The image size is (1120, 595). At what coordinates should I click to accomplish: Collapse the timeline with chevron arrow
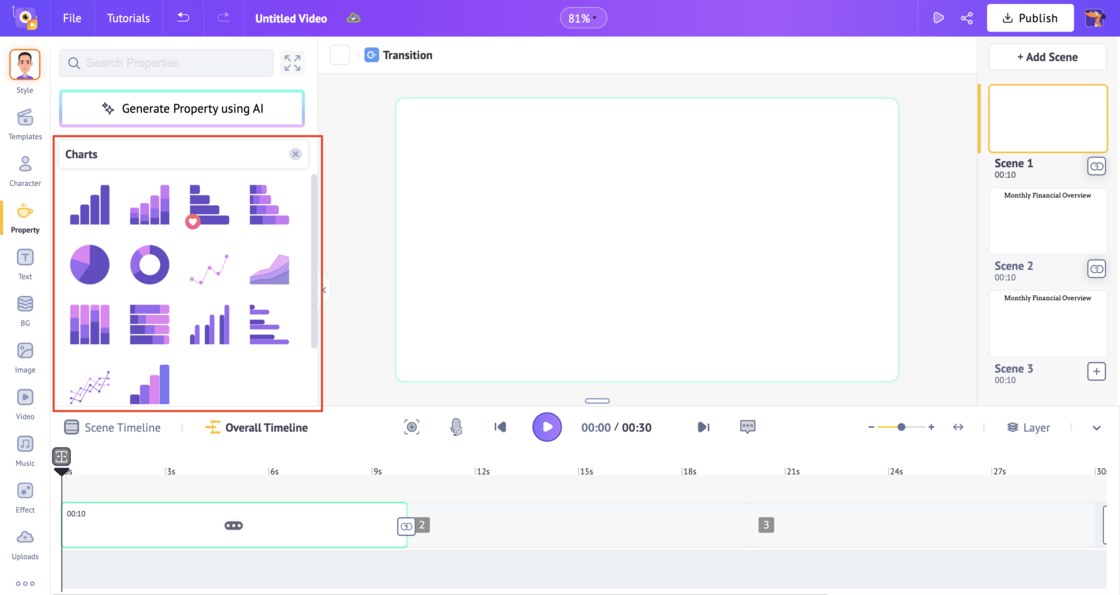click(1096, 428)
